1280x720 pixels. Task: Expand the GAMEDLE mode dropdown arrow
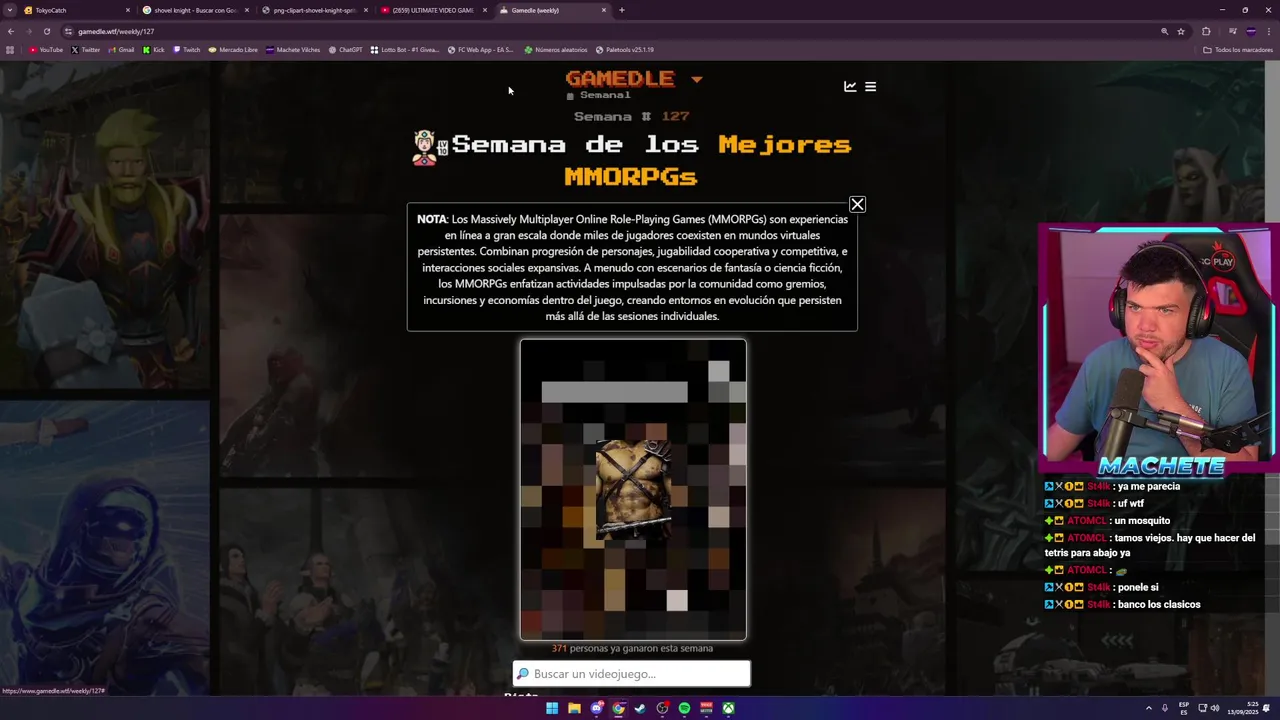pyautogui.click(x=696, y=79)
